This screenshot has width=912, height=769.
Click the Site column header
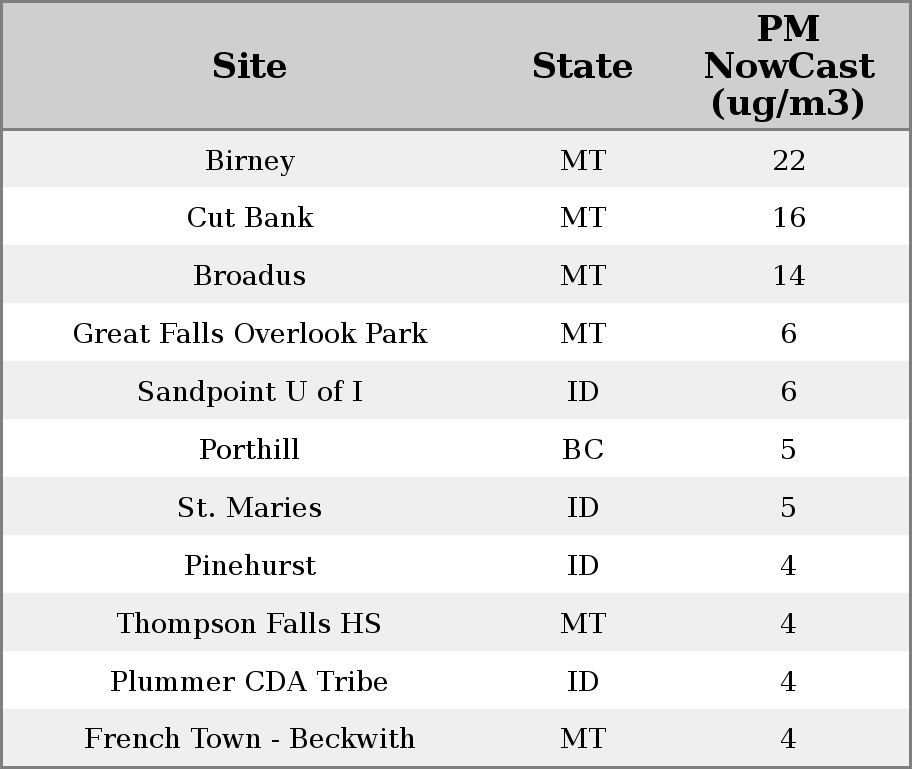pos(250,66)
